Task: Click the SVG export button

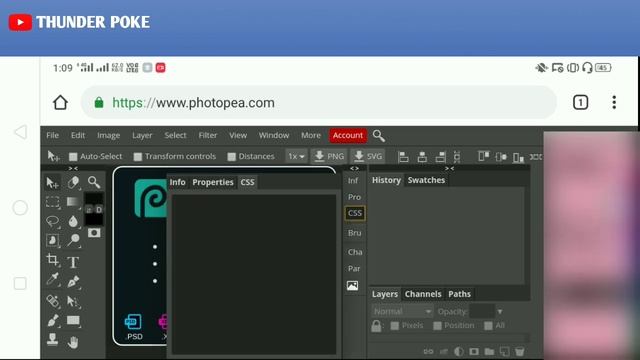Action: click(368, 156)
